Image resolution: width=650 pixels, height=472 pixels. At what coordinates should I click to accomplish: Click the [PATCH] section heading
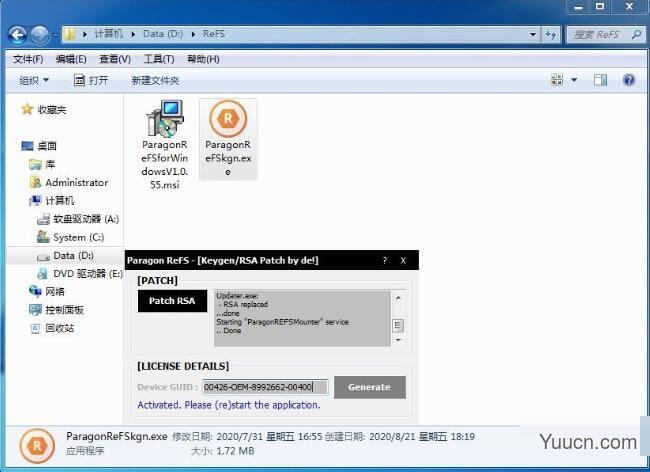tap(157, 281)
